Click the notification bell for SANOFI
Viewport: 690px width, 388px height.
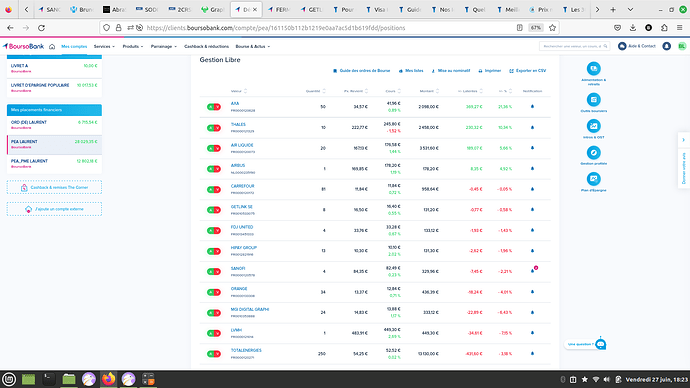532,271
